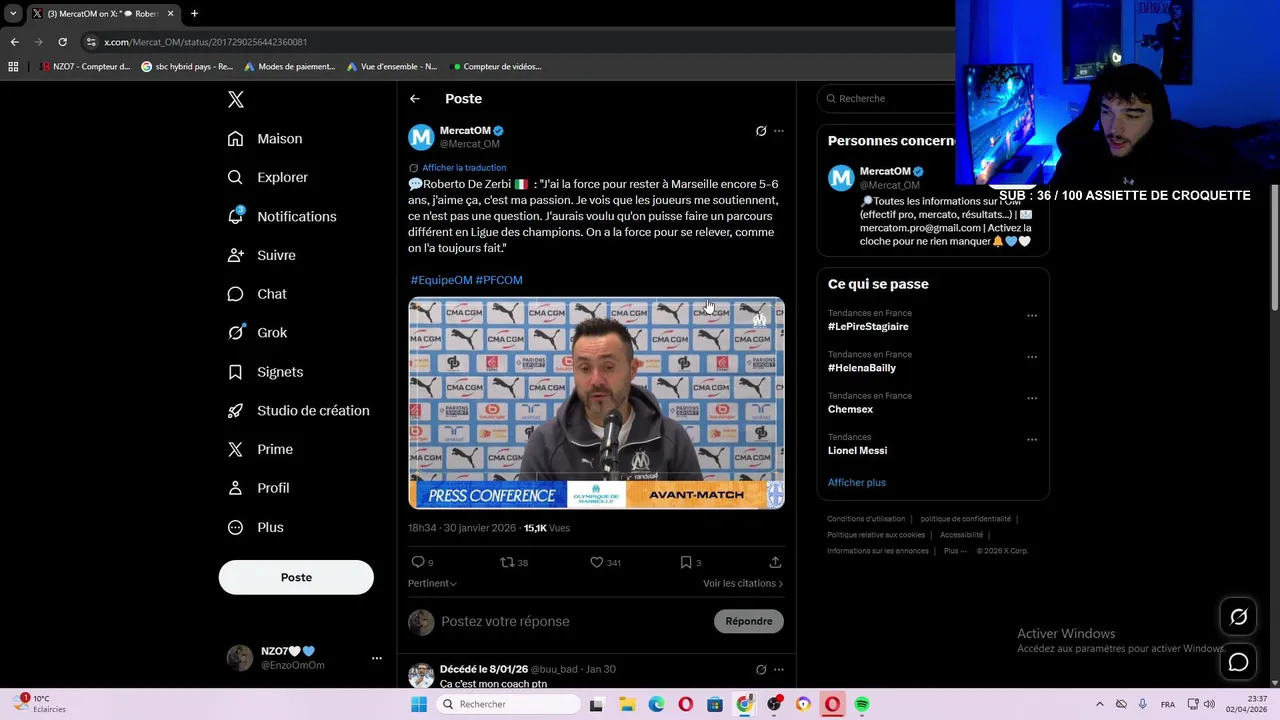Open Chat from the sidebar

(x=257, y=294)
